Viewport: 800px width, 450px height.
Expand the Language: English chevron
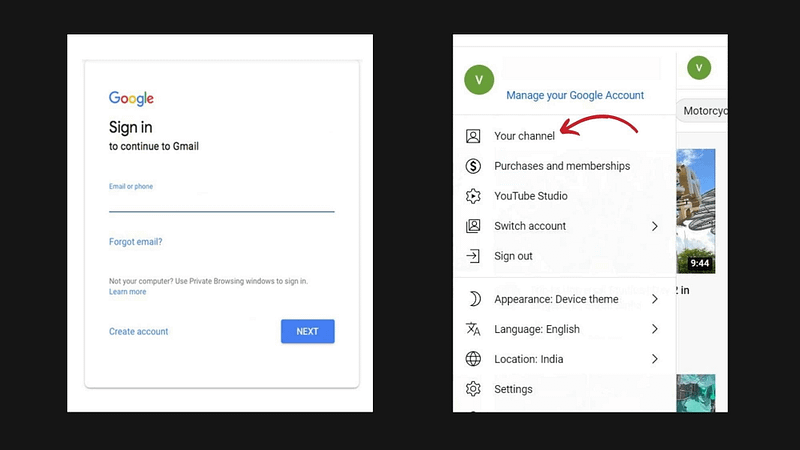pyautogui.click(x=655, y=329)
